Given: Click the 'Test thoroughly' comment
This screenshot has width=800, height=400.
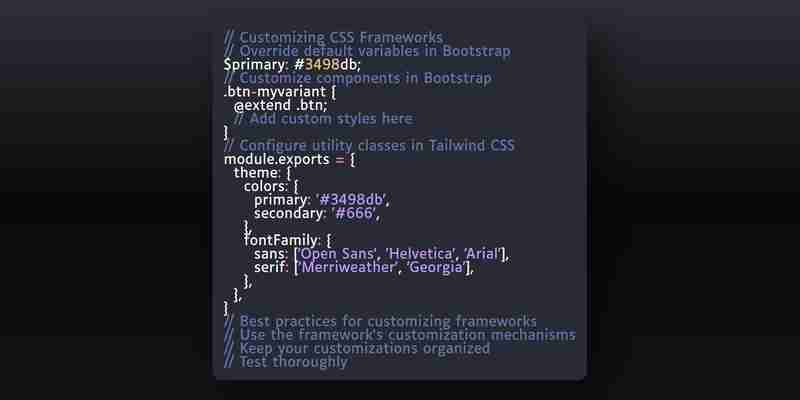Looking at the screenshot, I should point(286,362).
